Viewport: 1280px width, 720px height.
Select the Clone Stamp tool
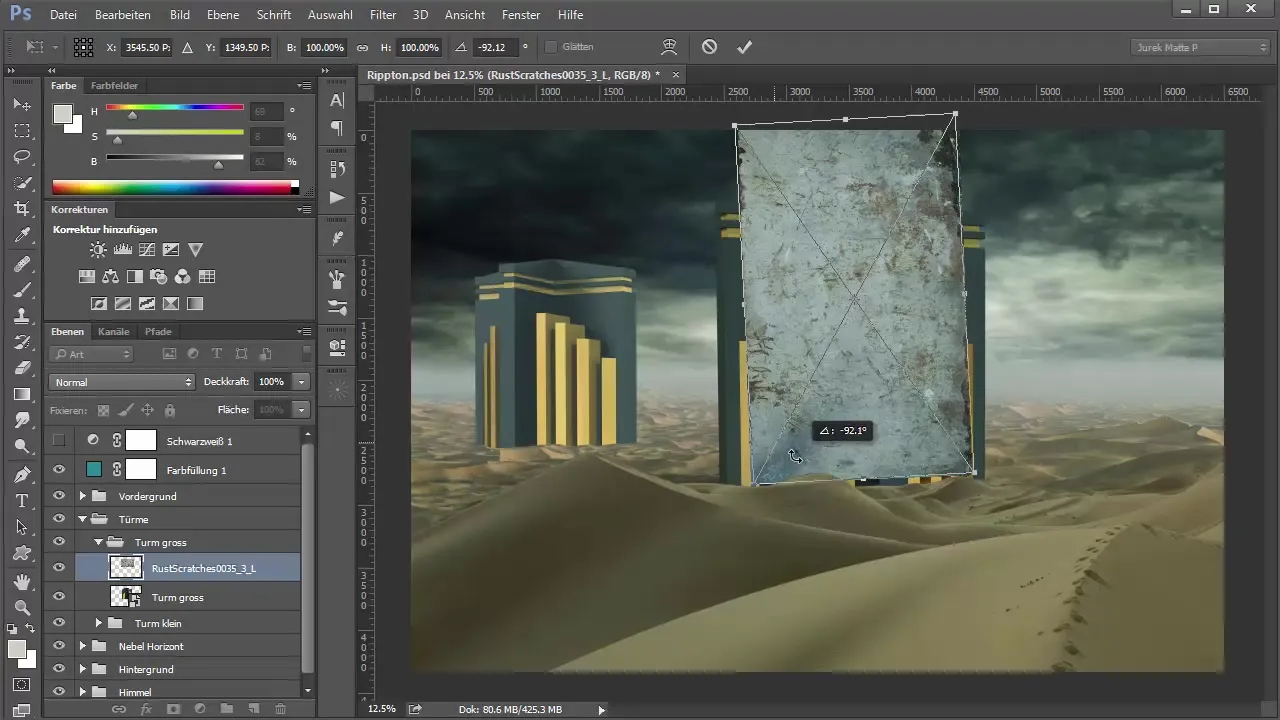pyautogui.click(x=22, y=316)
